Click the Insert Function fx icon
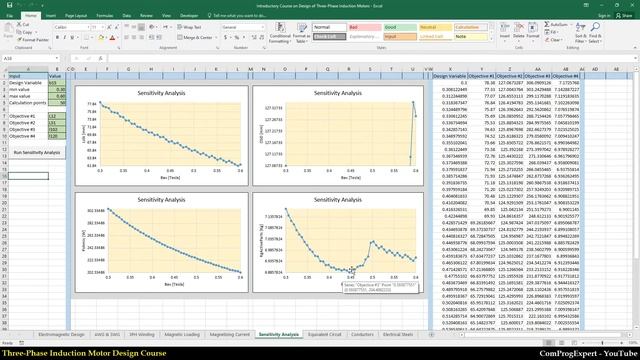The height and width of the screenshot is (360, 640). (x=100, y=58)
